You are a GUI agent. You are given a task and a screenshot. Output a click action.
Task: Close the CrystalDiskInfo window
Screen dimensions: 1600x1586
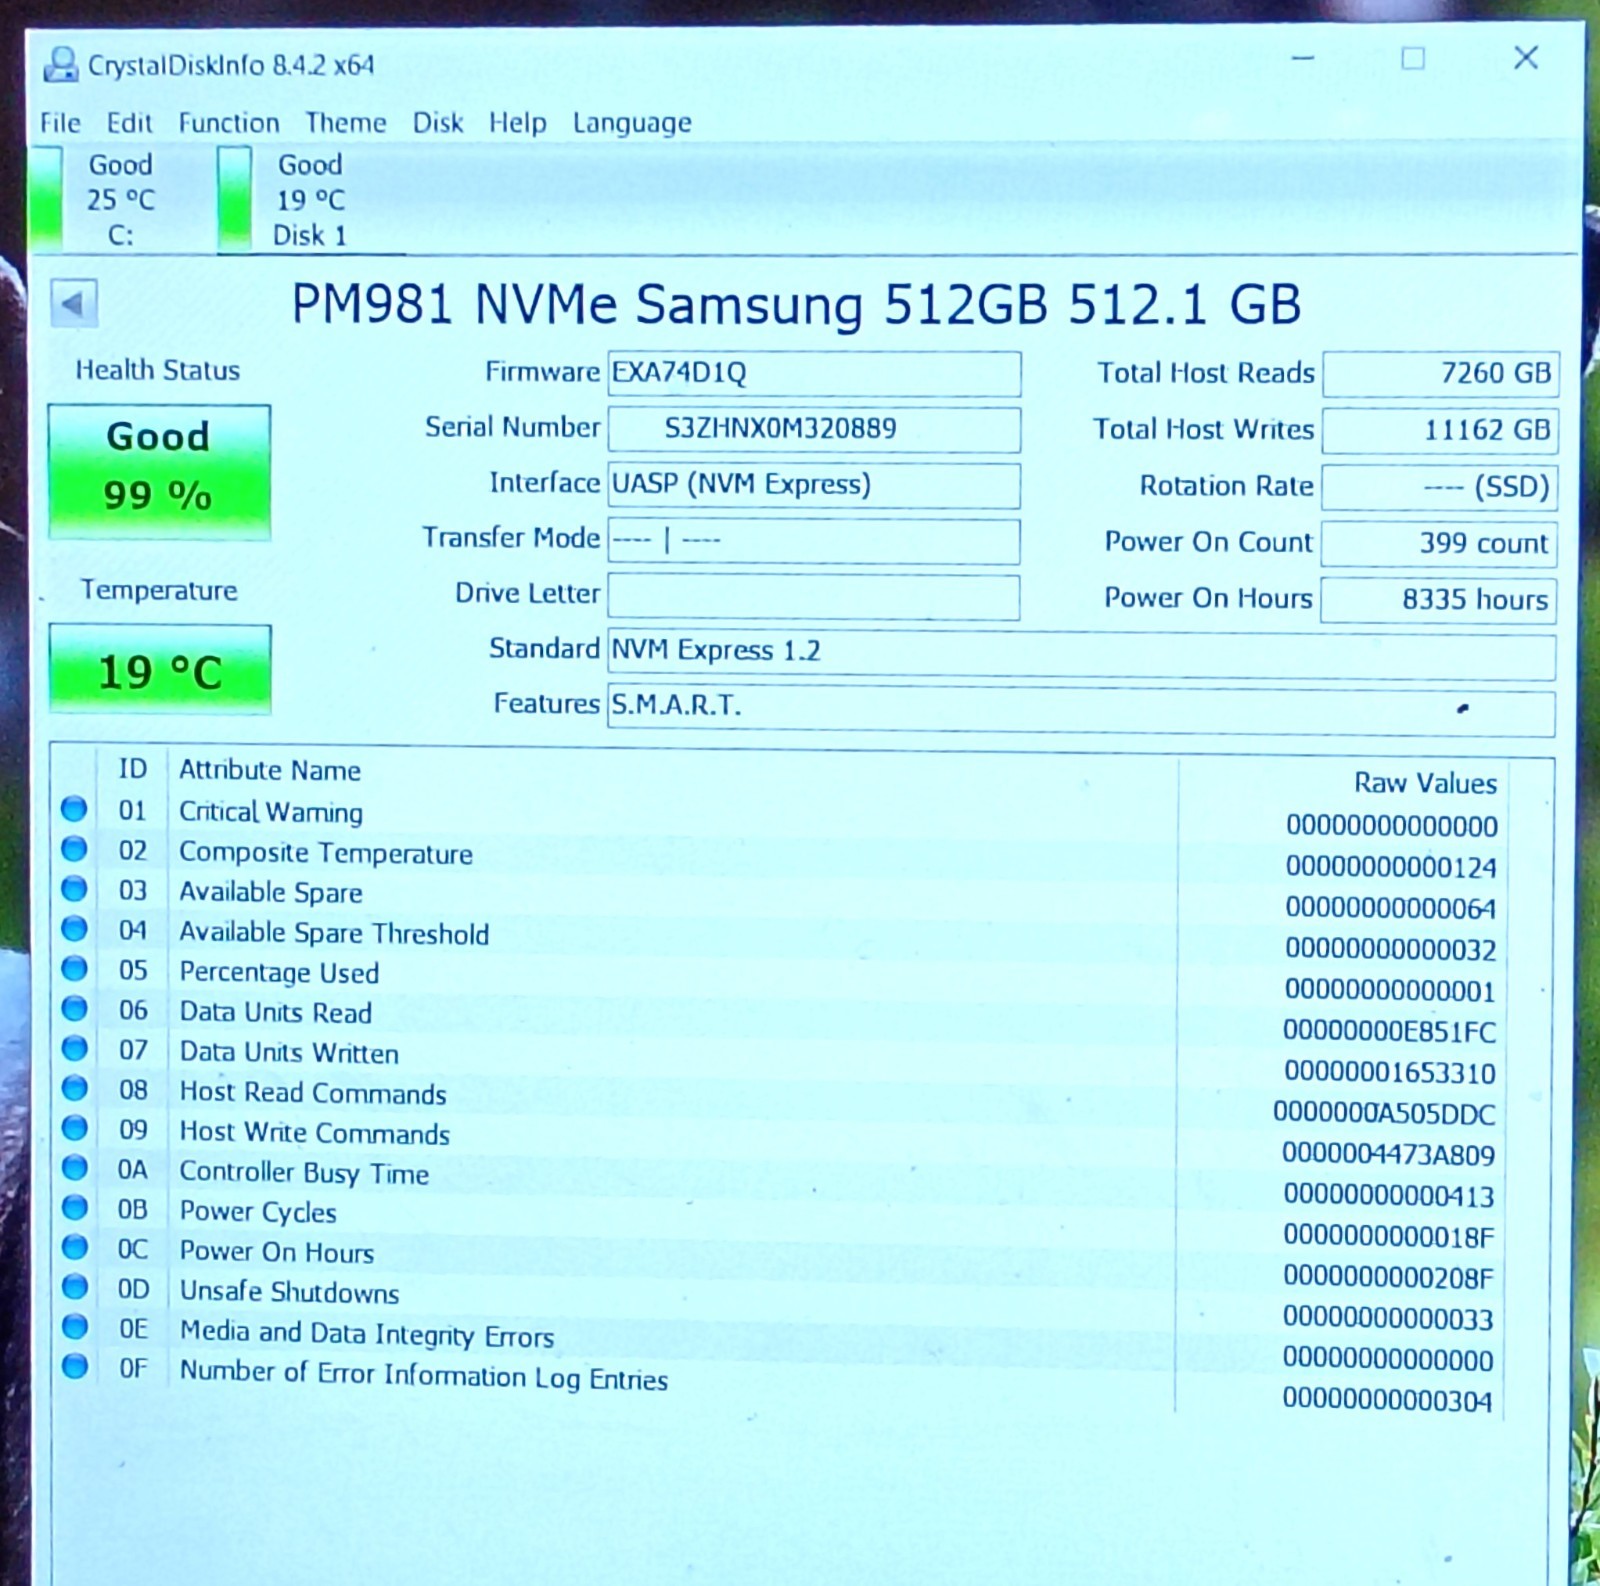coord(1526,58)
